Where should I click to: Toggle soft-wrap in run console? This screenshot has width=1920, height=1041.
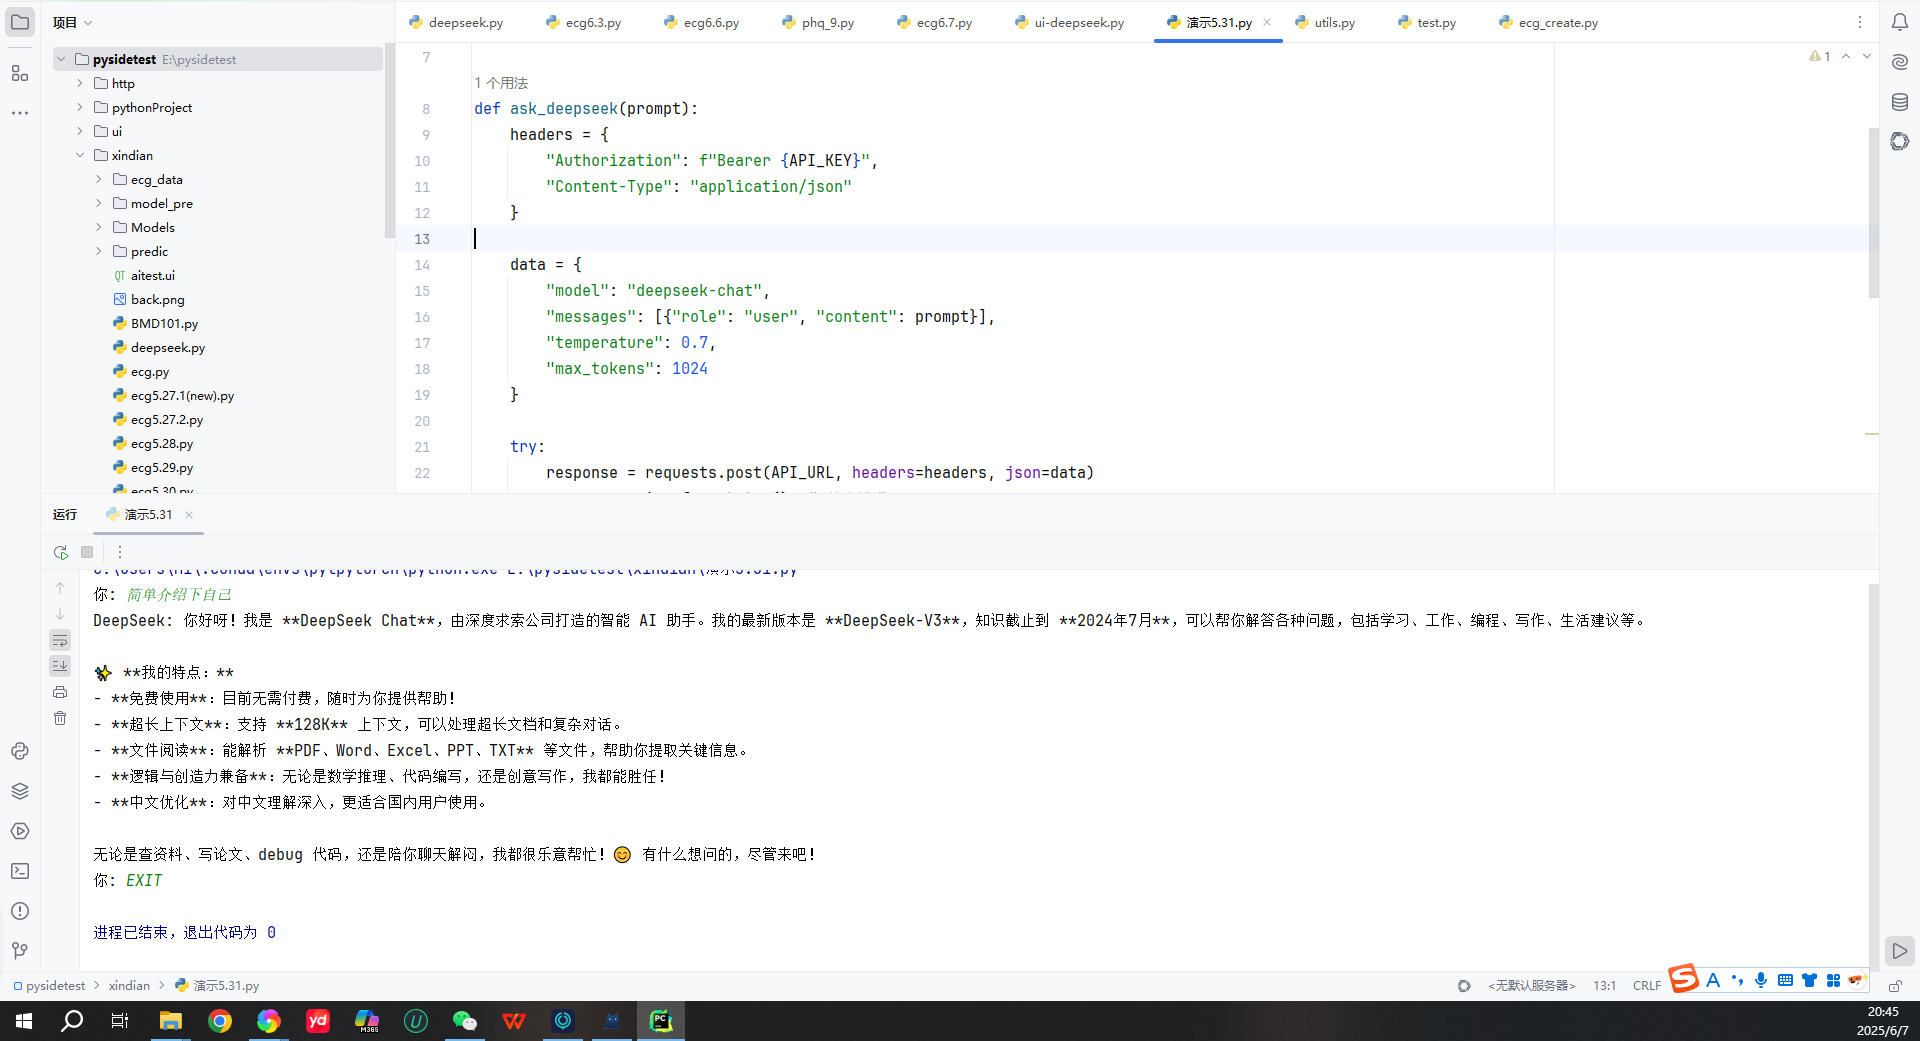(x=60, y=640)
